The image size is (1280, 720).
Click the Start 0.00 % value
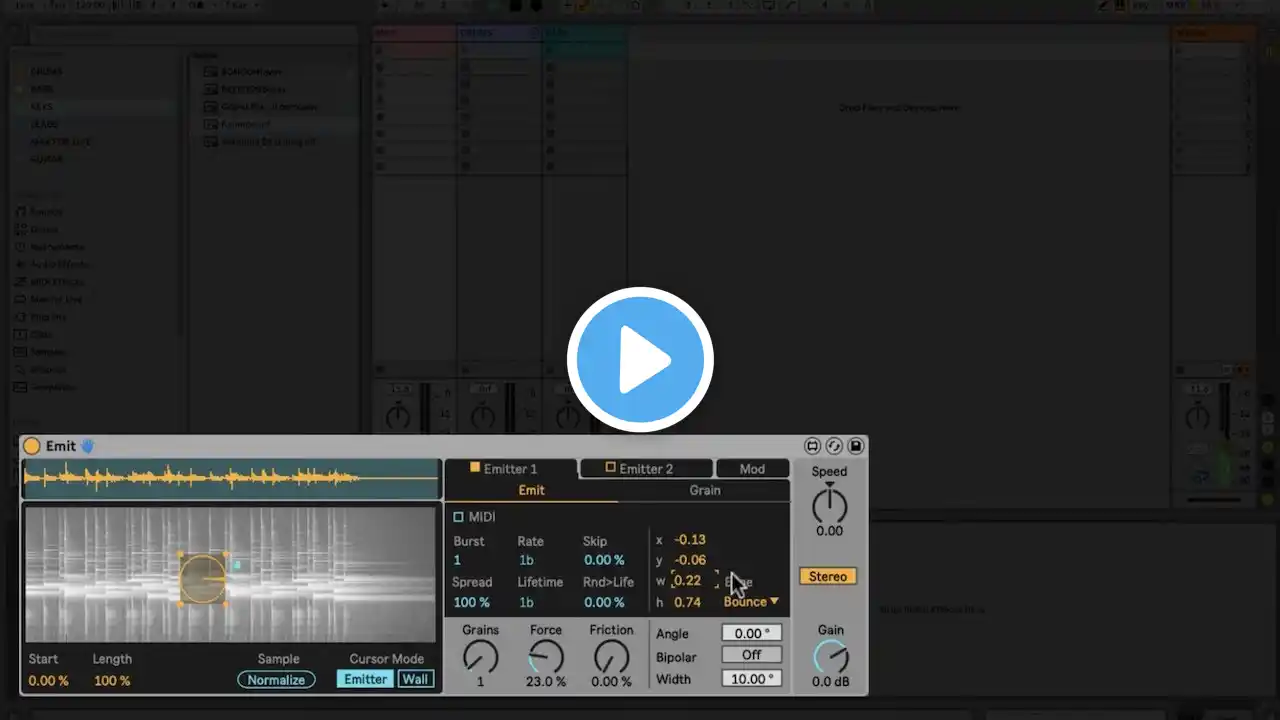click(48, 681)
